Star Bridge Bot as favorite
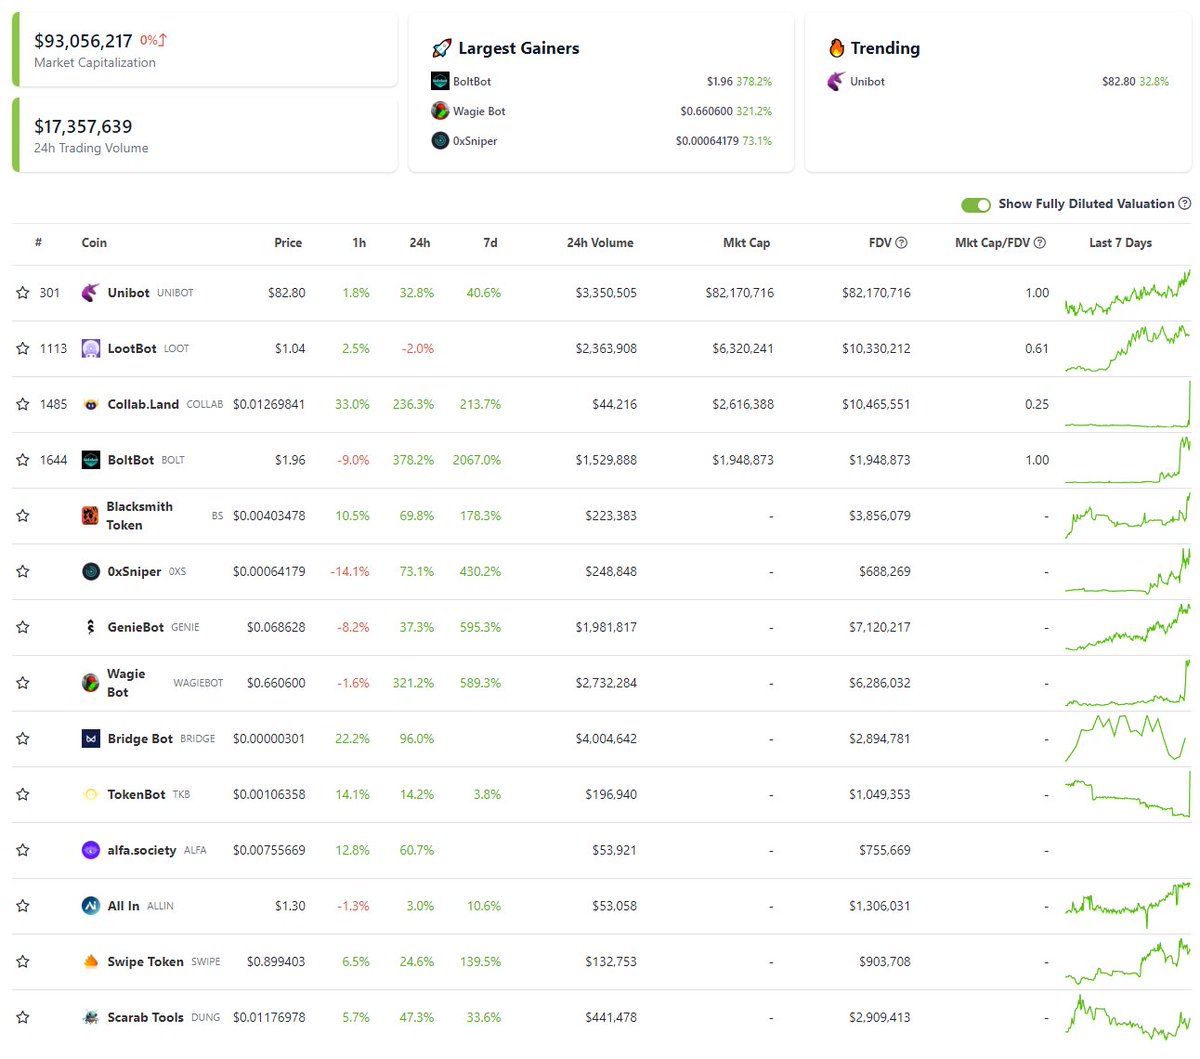The width and height of the screenshot is (1200, 1059). tap(23, 739)
